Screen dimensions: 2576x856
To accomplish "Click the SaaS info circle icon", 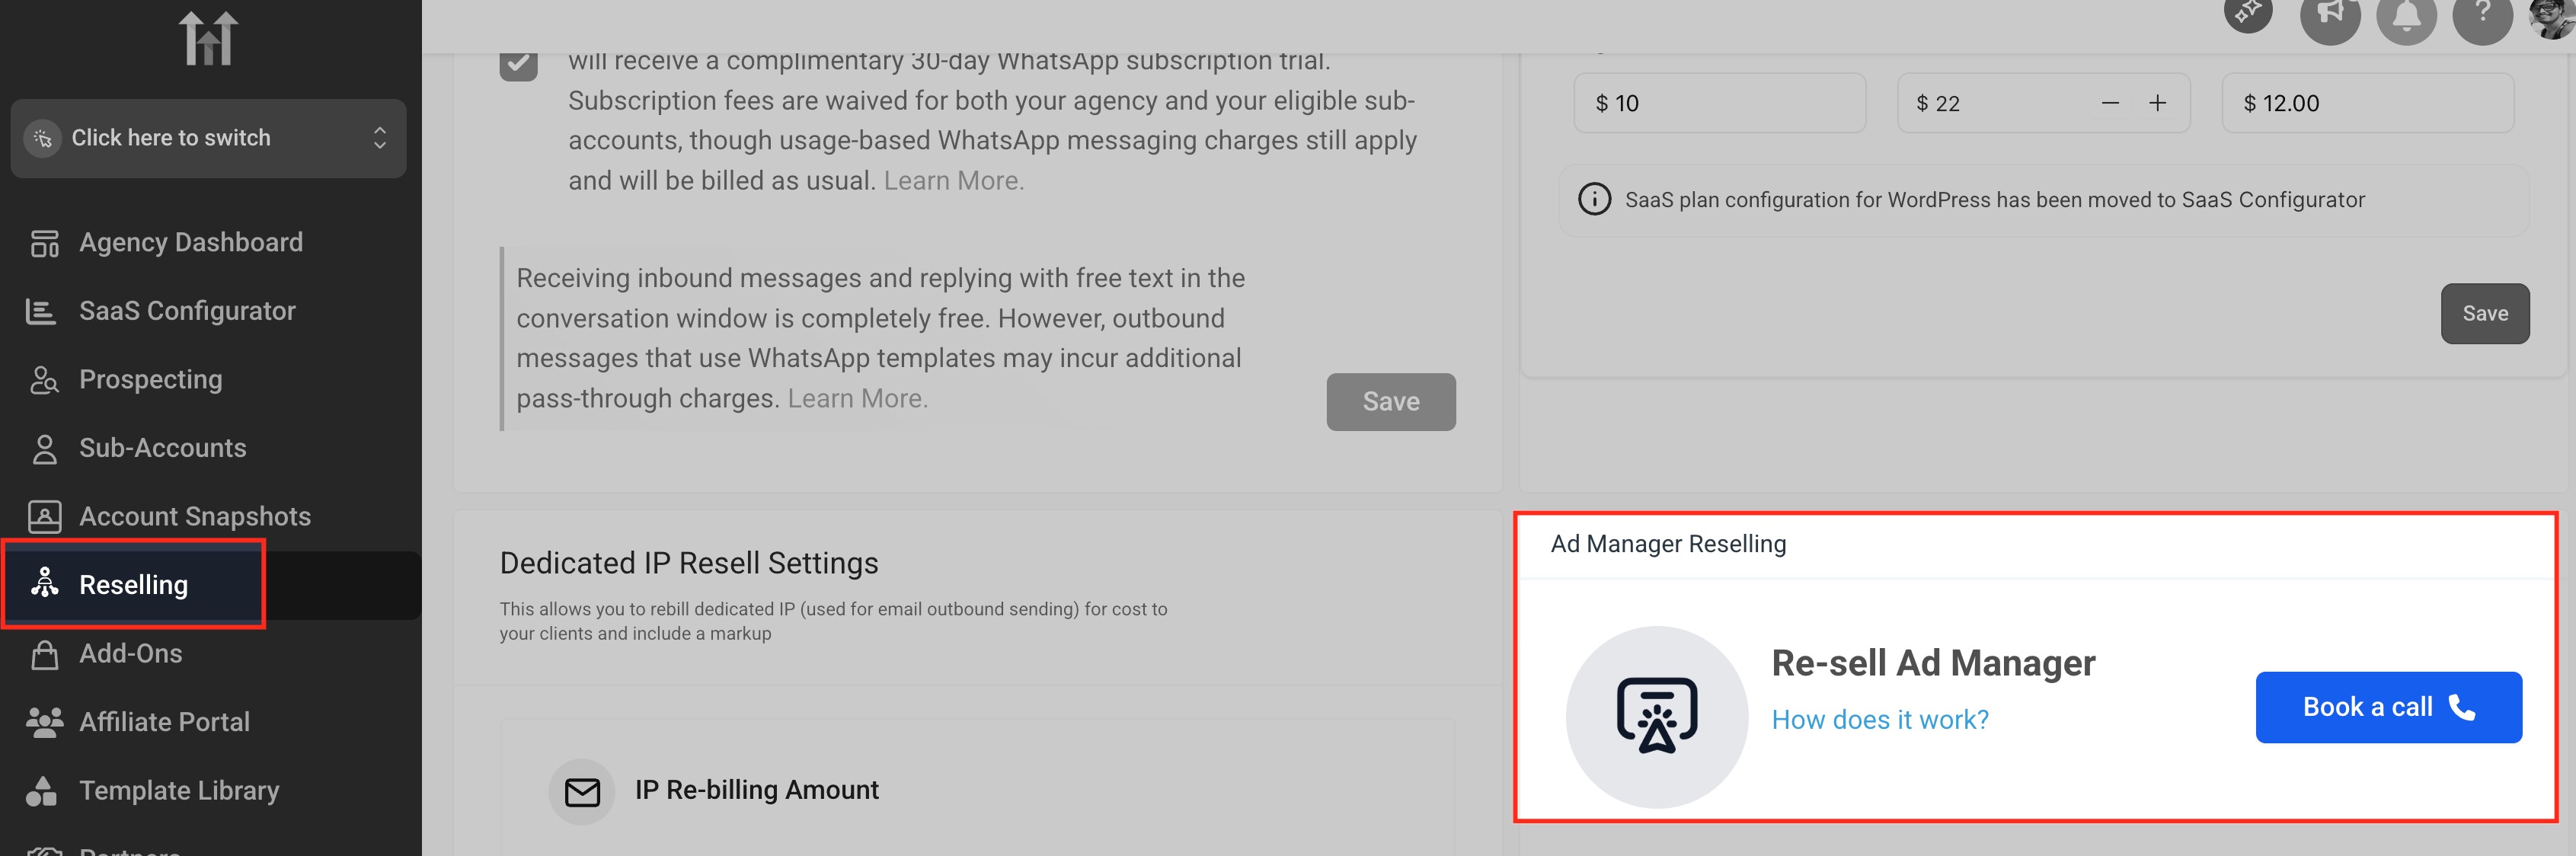I will [x=1594, y=199].
